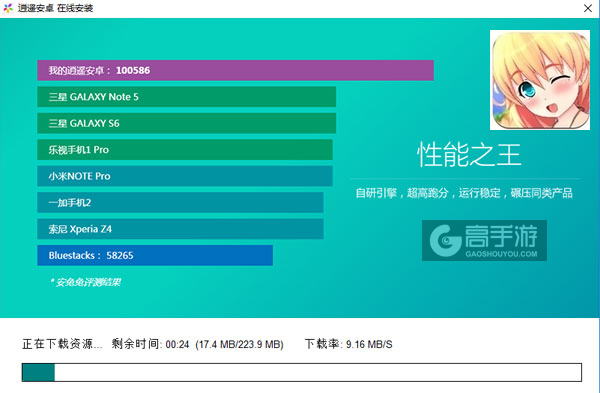Select the 三星 GALAXY Note 5 bar
600x393 pixels.
click(186, 97)
